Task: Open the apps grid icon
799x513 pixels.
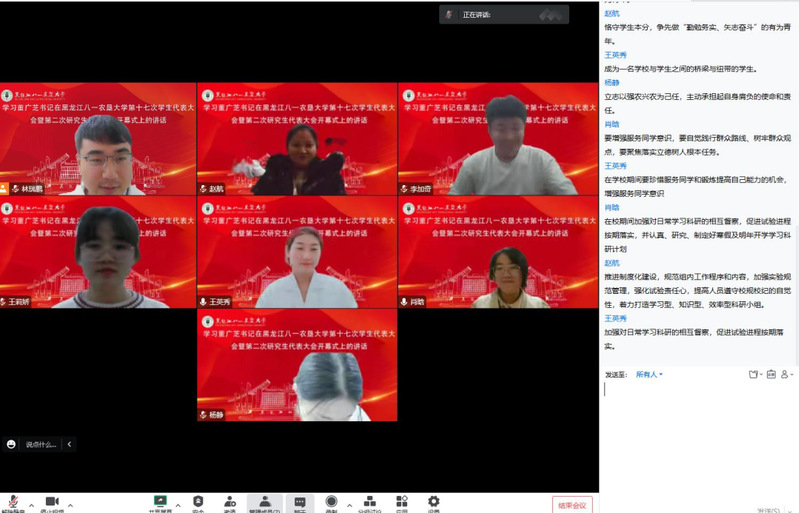Action: [401, 502]
